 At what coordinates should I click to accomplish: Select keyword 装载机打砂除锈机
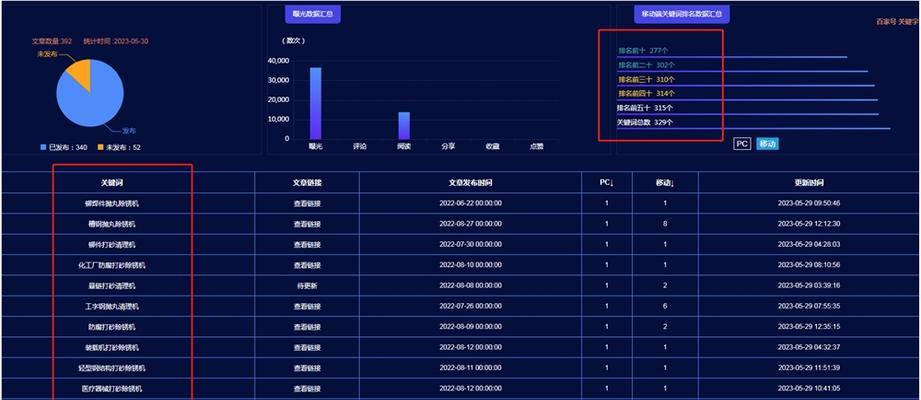(x=112, y=348)
